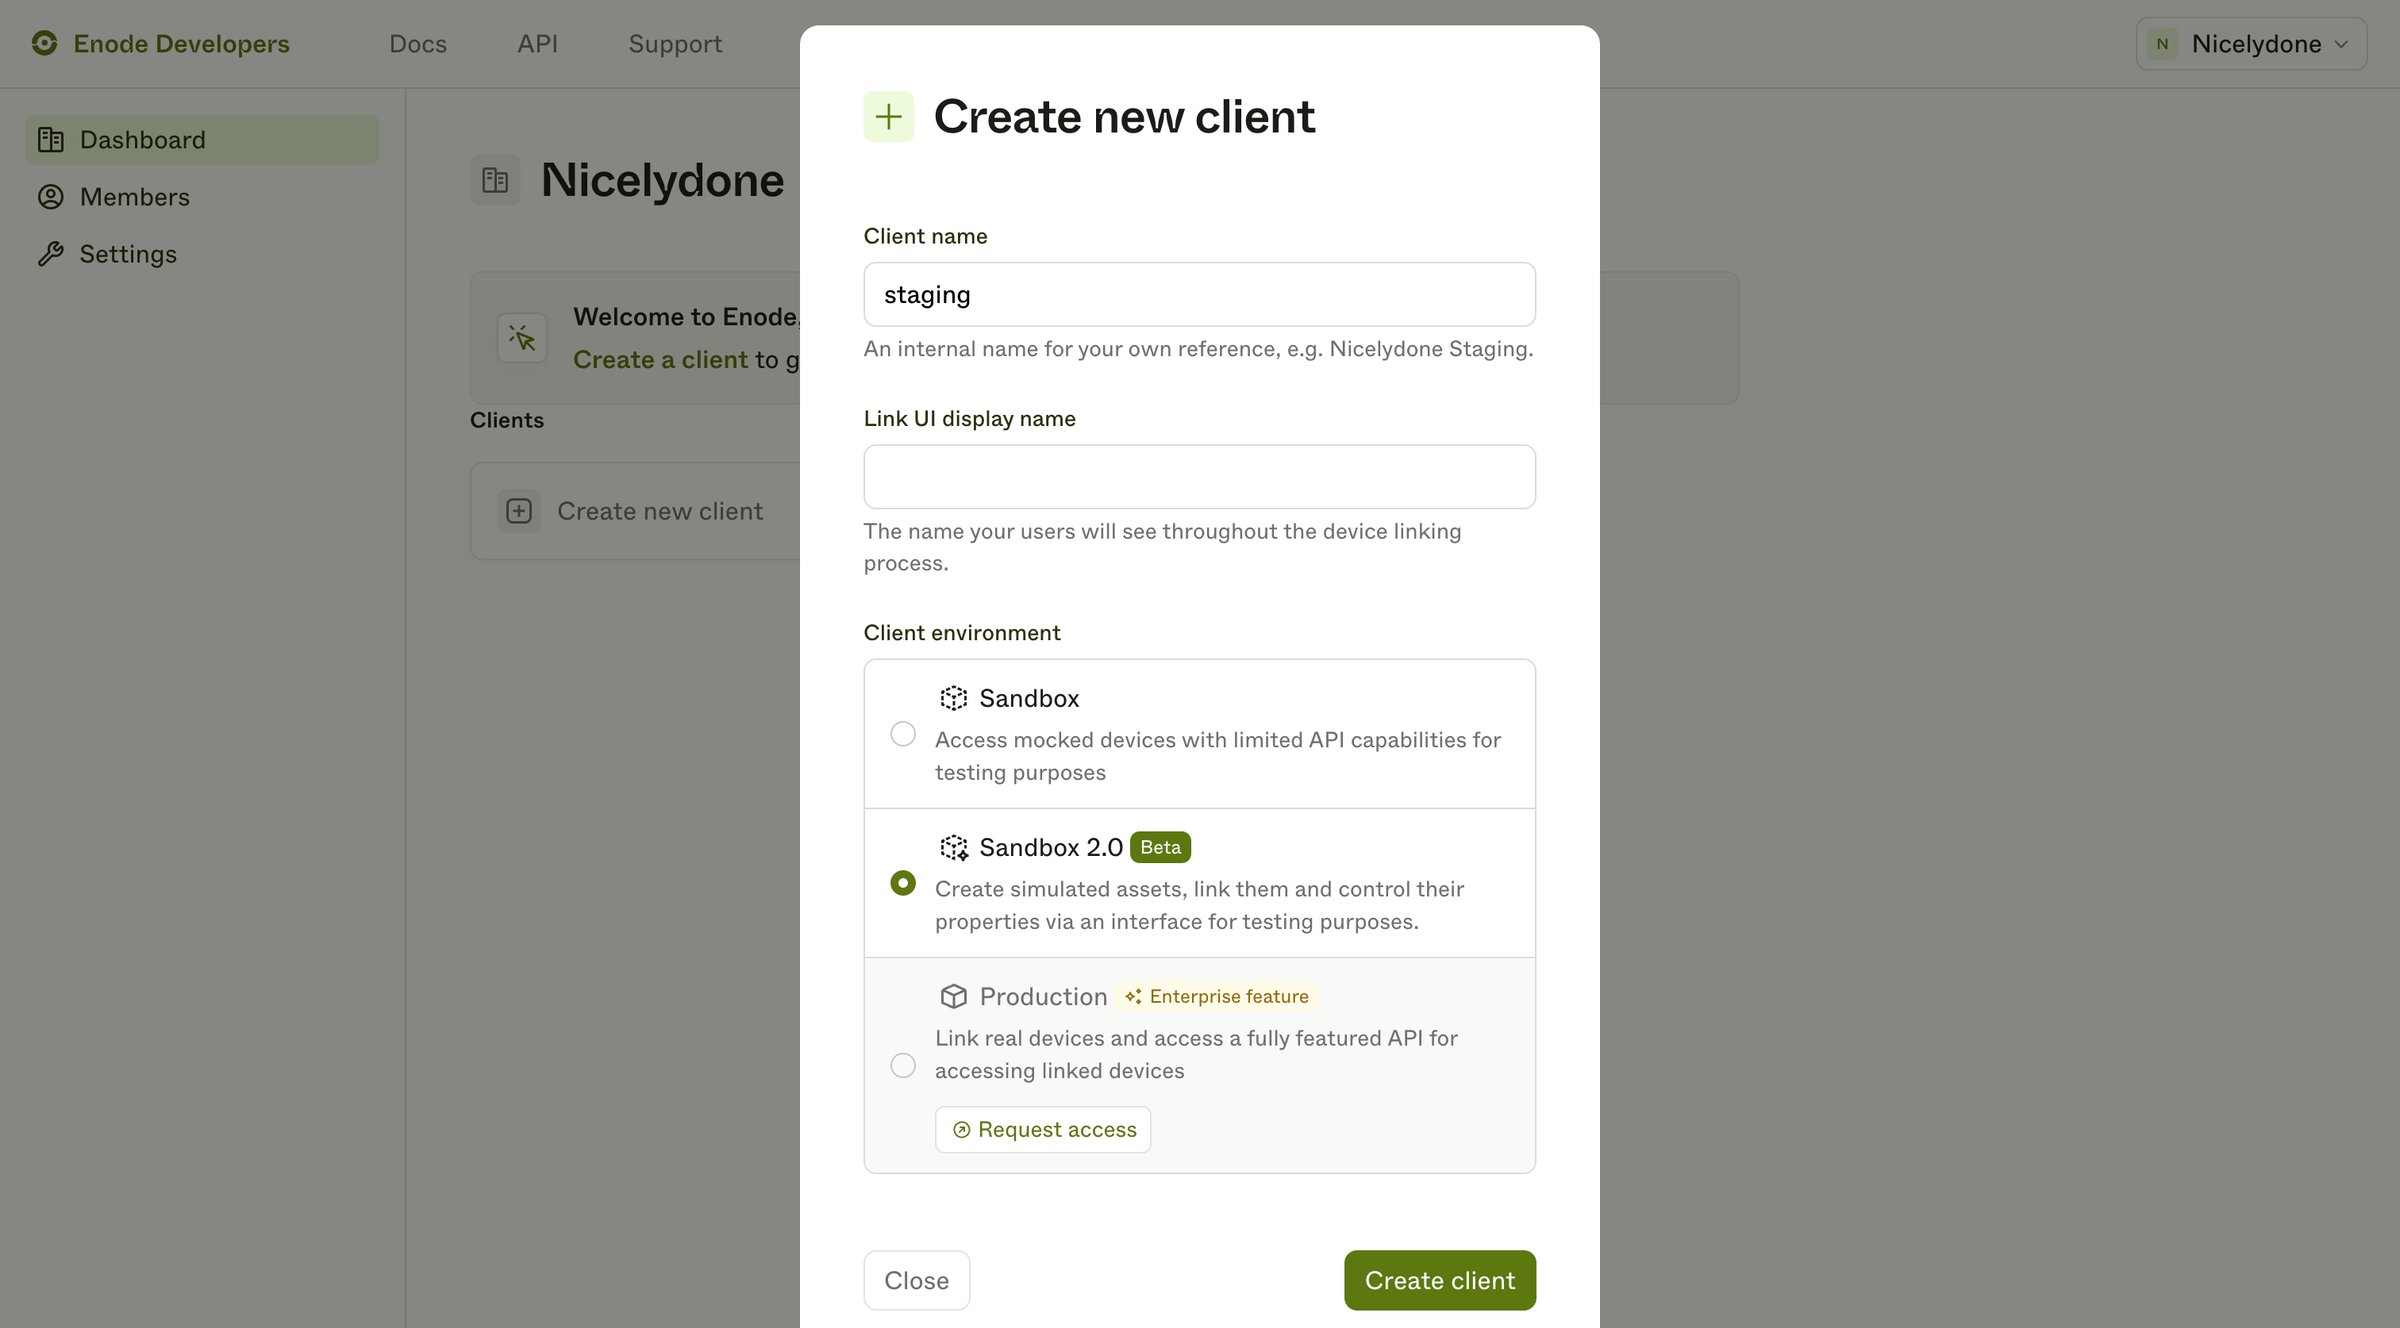This screenshot has height=1328, width=2400.
Task: Click the Sandbox 2.0 sparkle cube icon
Action: coord(954,847)
